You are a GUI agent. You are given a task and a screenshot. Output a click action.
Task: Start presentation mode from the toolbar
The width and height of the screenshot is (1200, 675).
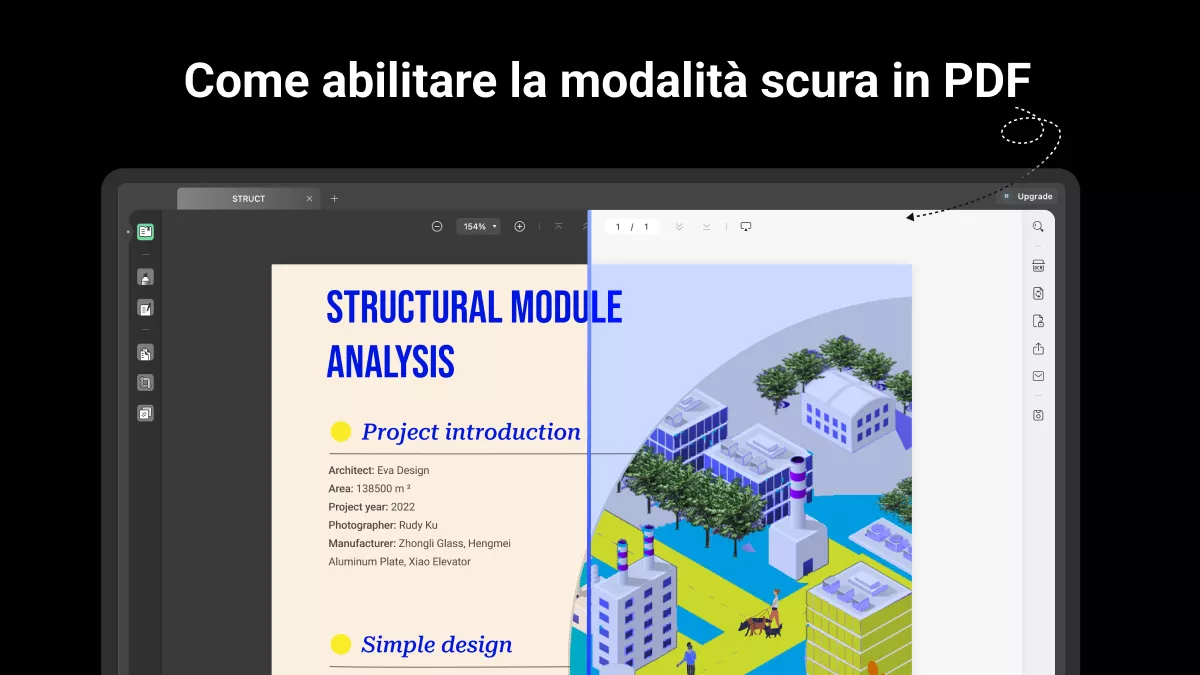pyautogui.click(x=745, y=226)
